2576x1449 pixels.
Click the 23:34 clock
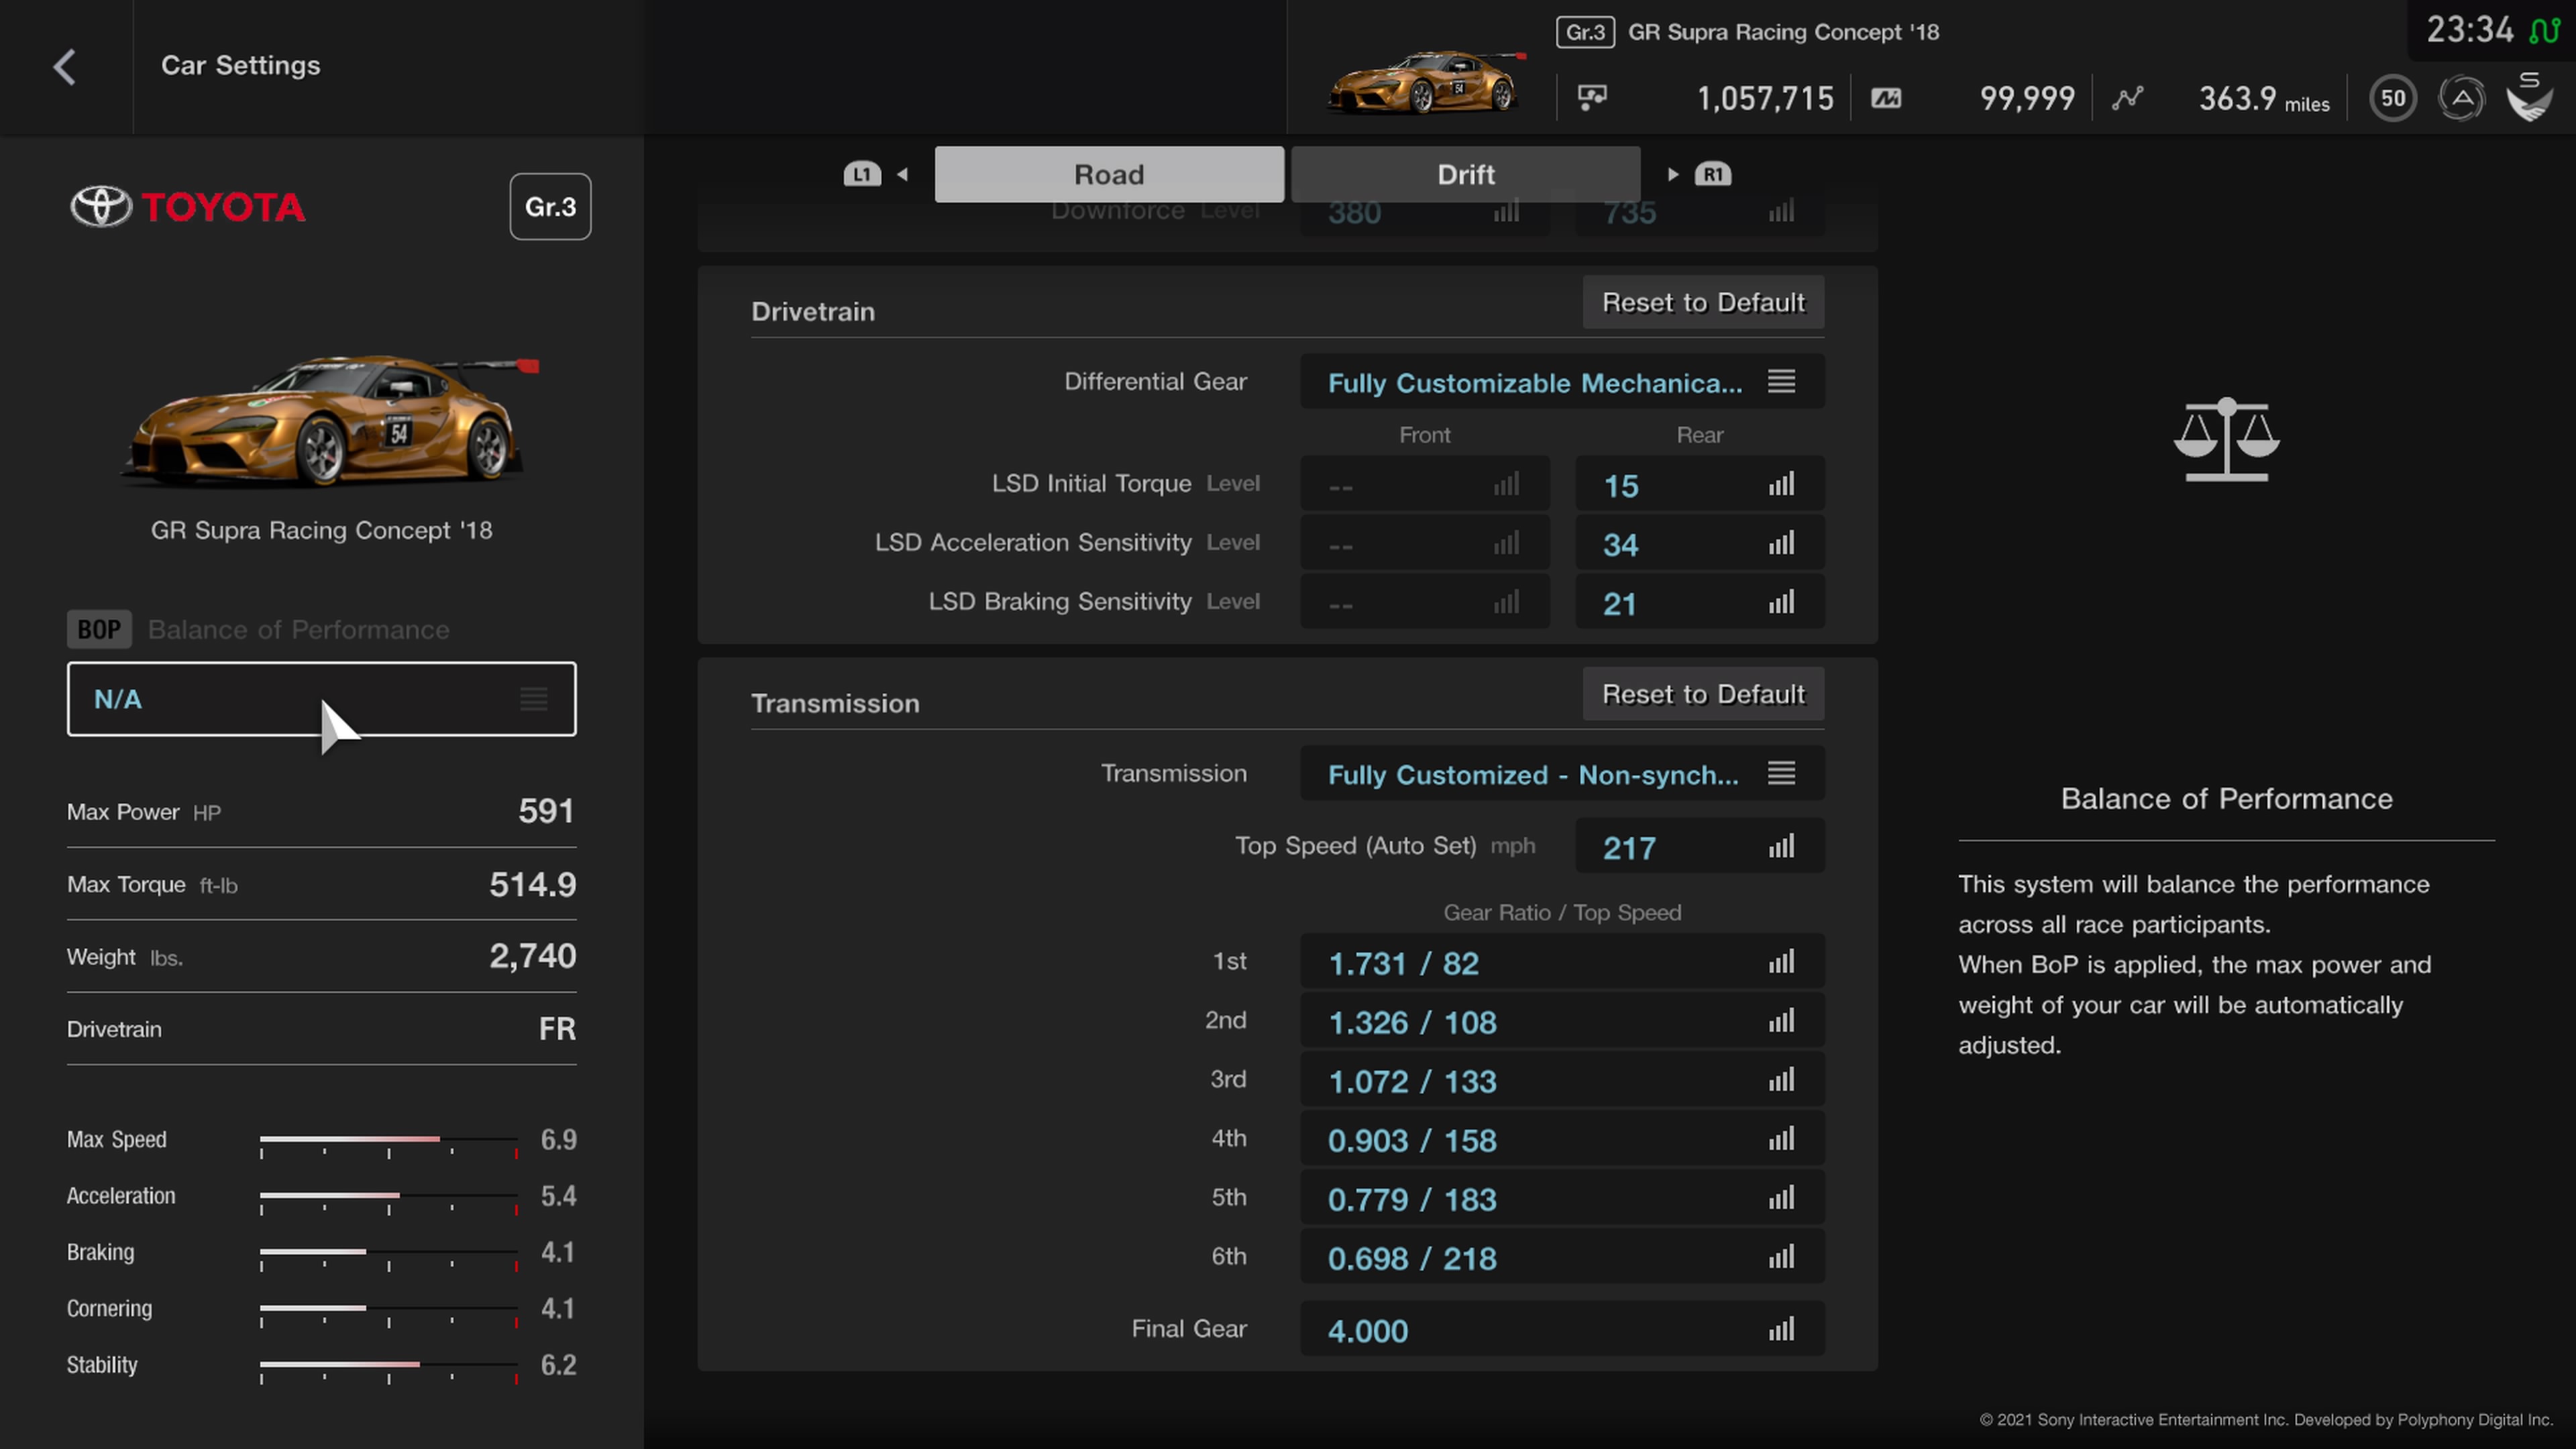pos(2470,30)
